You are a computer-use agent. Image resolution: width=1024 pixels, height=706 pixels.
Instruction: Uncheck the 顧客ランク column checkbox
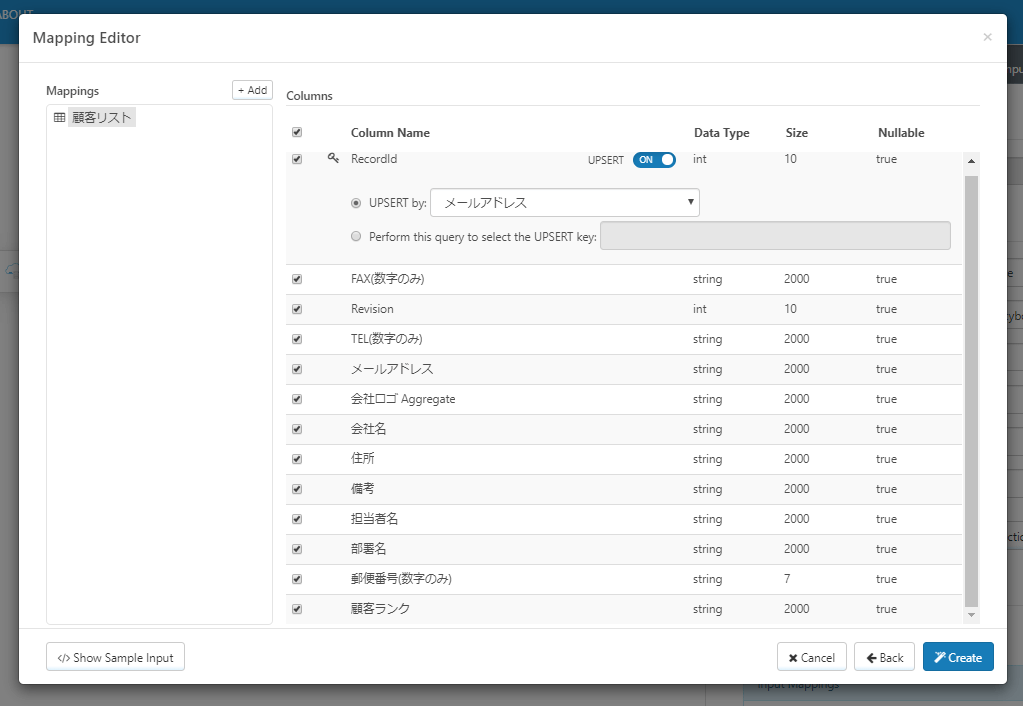coord(297,610)
